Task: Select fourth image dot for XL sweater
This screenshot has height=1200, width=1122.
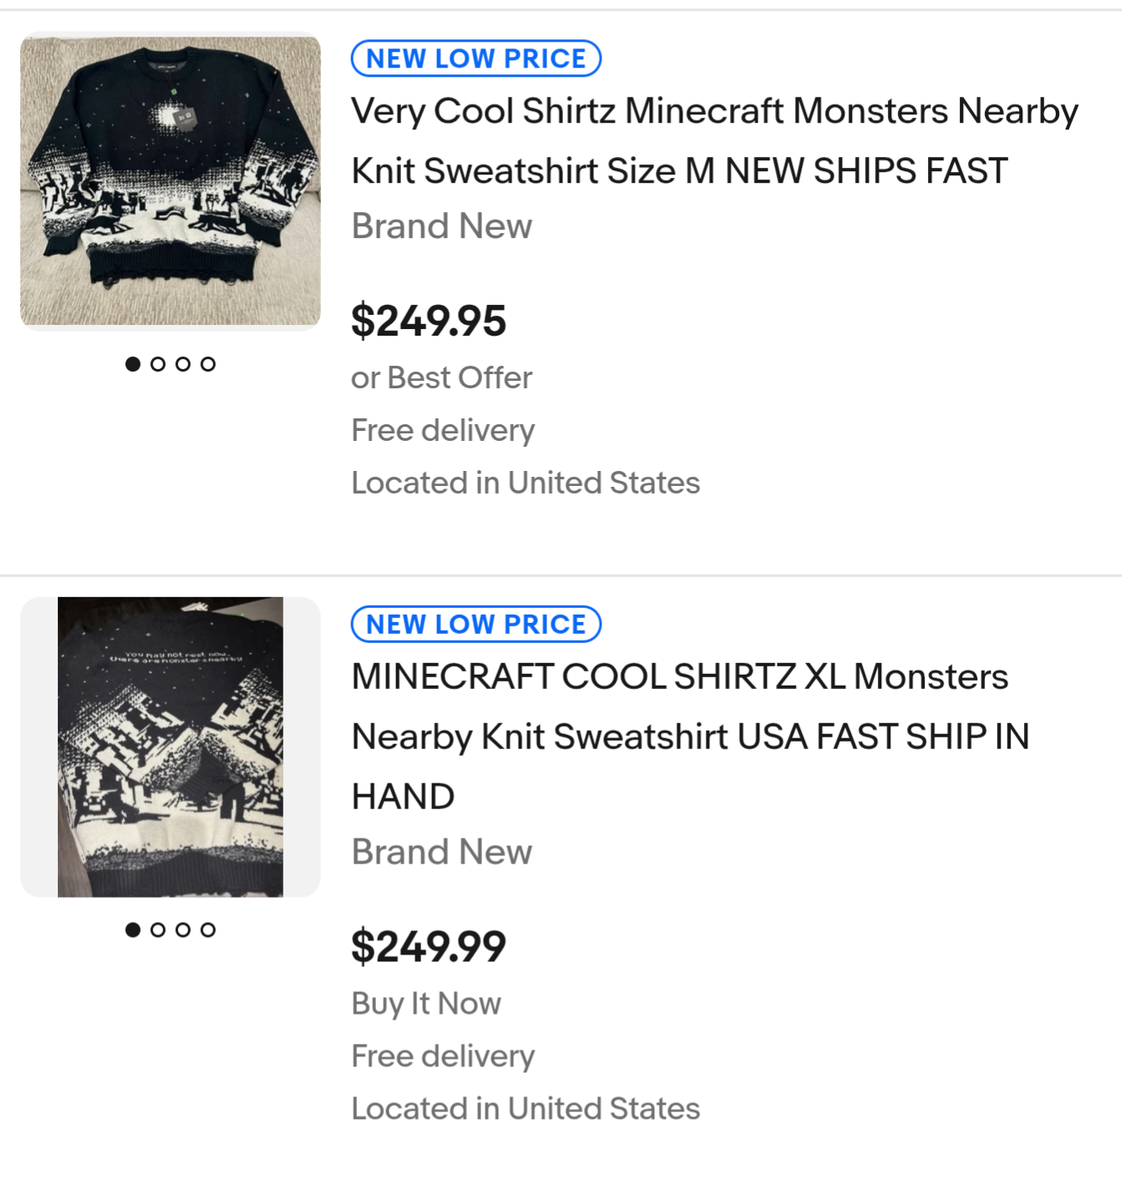Action: click(208, 930)
